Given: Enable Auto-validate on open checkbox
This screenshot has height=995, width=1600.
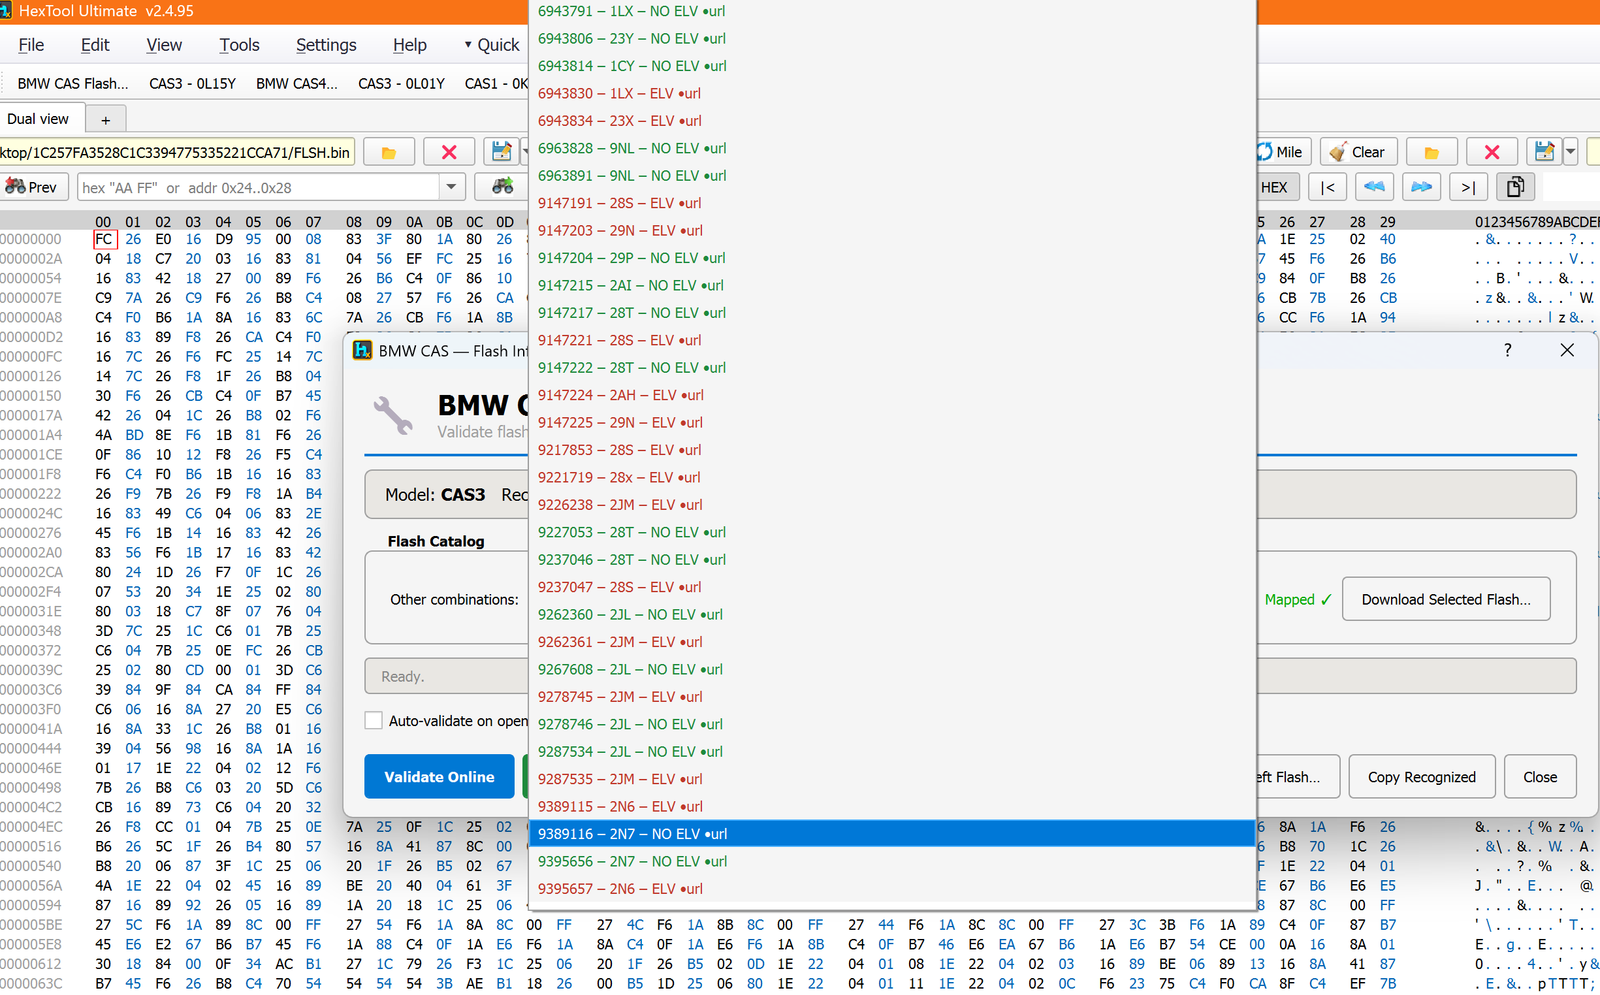Looking at the screenshot, I should [374, 721].
